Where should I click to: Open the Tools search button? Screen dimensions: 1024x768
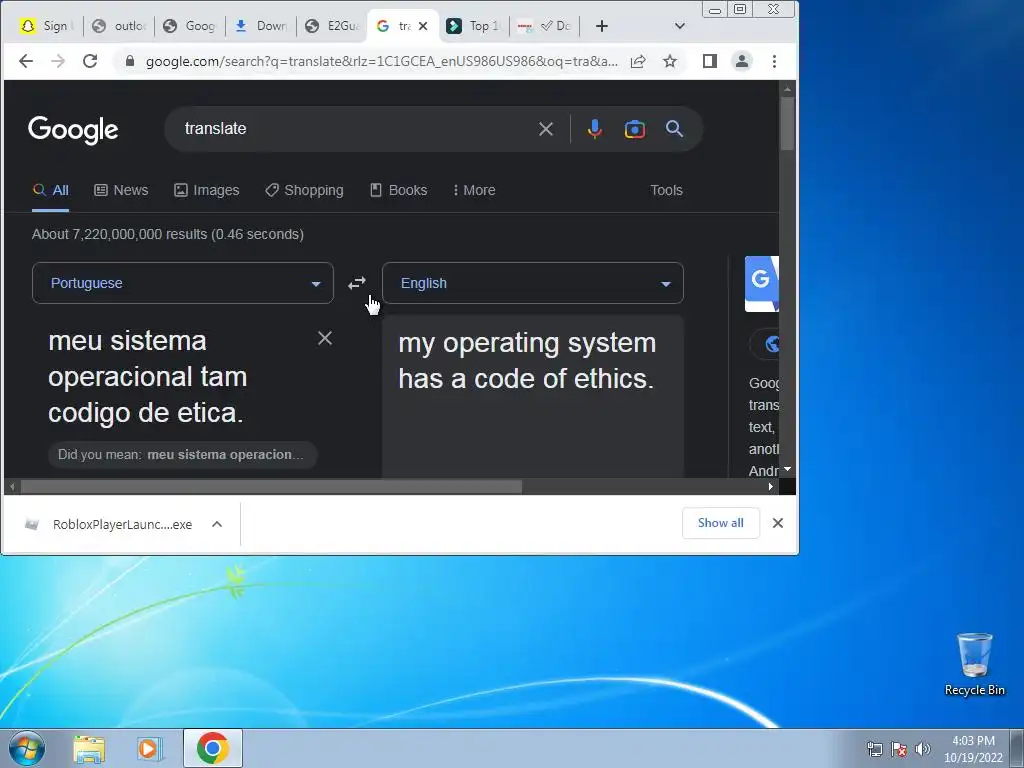(x=666, y=190)
